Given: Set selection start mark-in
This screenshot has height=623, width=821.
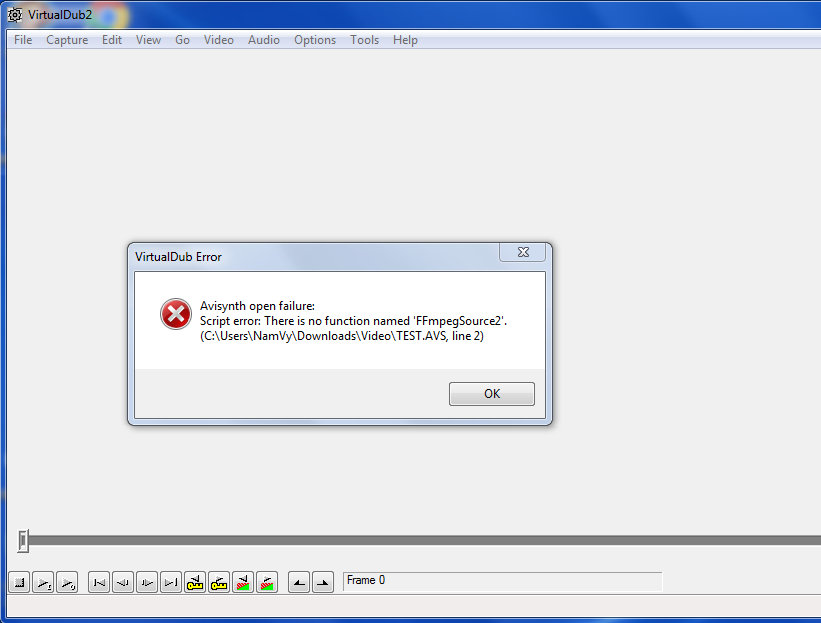Looking at the screenshot, I should [299, 582].
